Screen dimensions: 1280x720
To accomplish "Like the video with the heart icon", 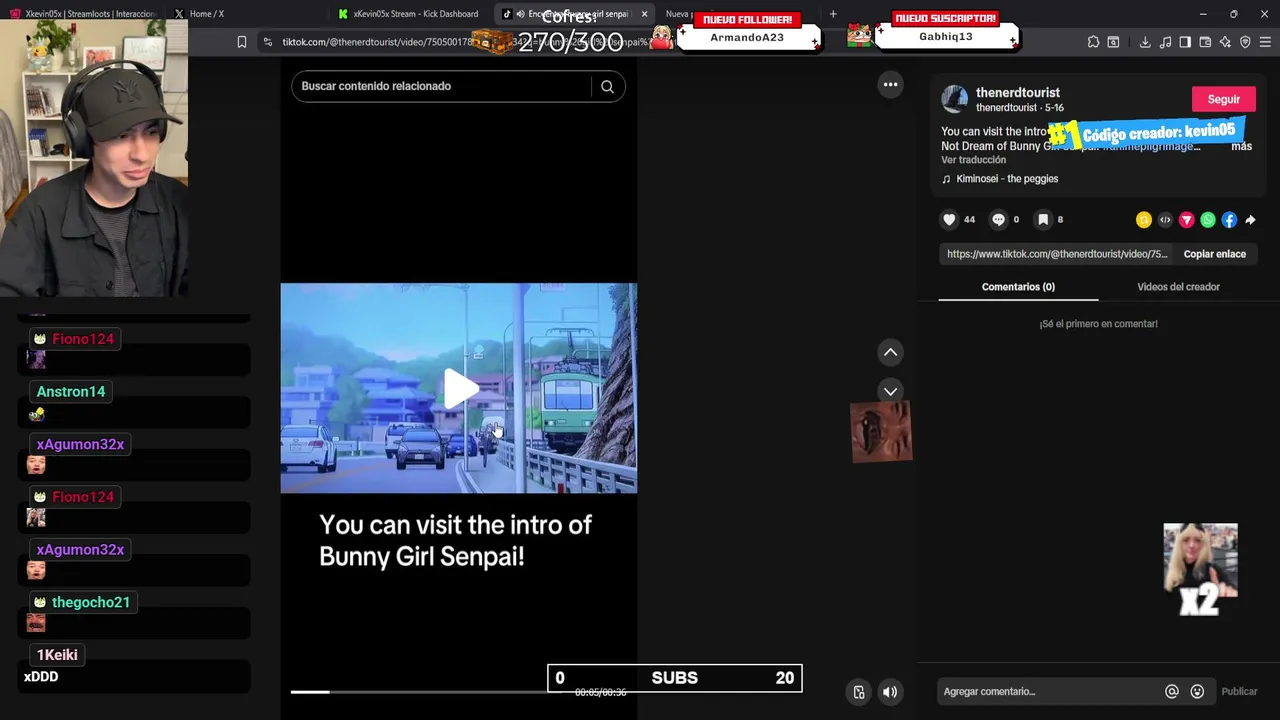I will point(949,220).
